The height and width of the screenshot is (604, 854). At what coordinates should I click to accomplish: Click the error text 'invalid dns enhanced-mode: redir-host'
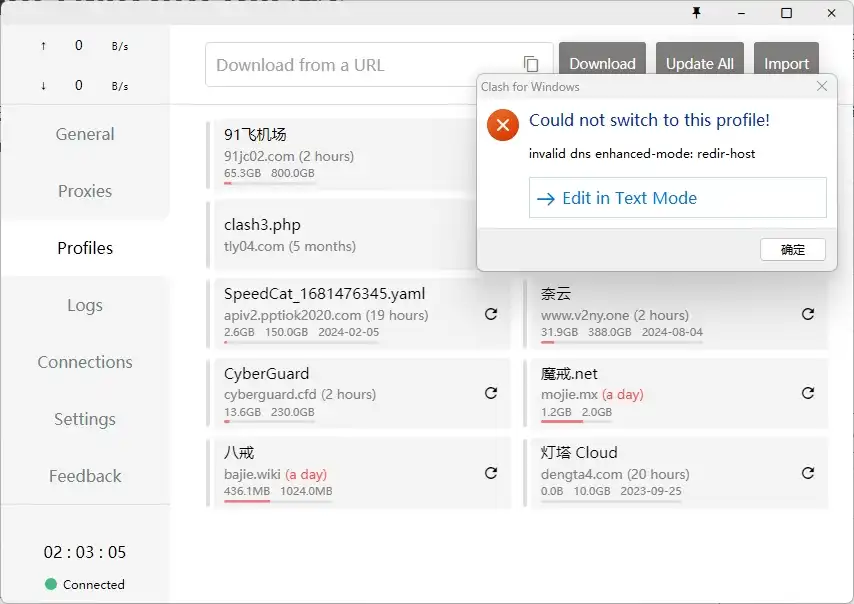(642, 154)
